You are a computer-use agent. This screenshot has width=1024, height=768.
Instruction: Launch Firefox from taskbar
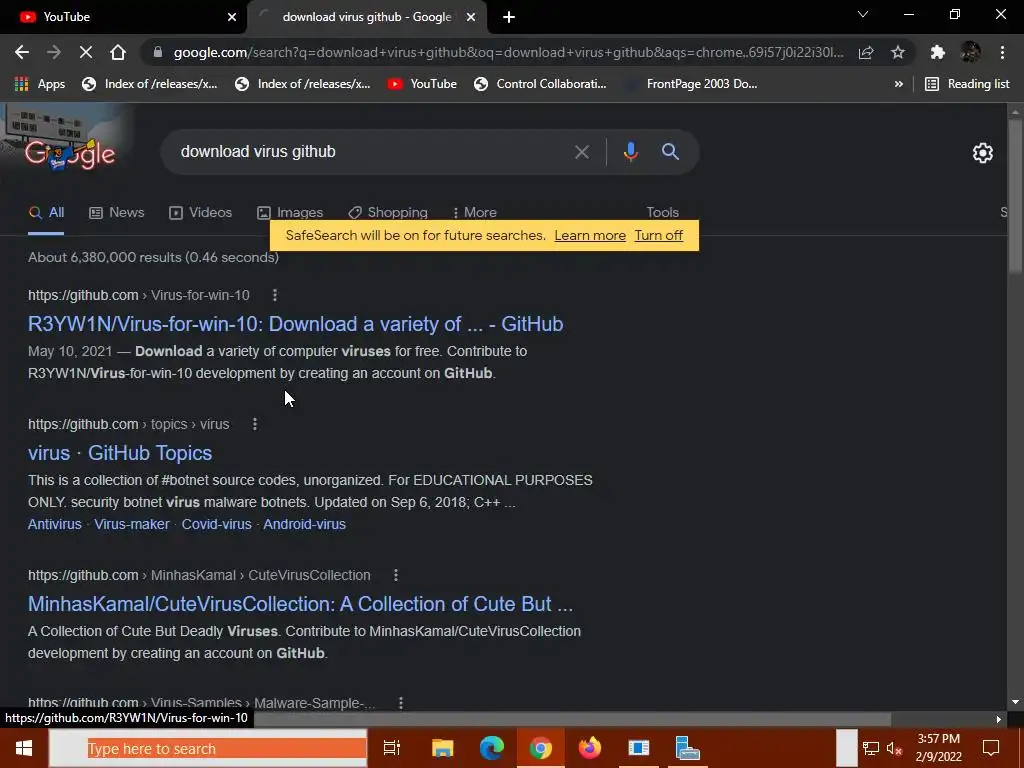point(589,748)
